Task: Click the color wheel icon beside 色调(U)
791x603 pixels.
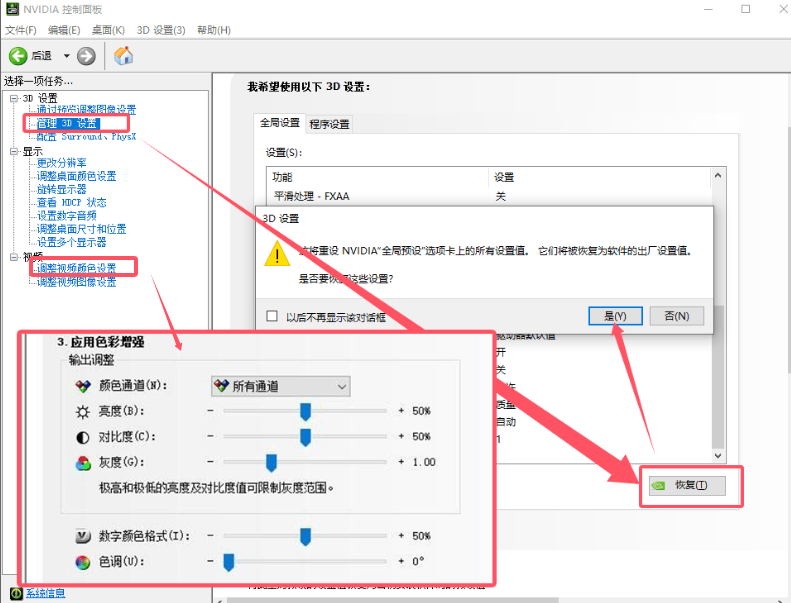Action: pyautogui.click(x=83, y=563)
